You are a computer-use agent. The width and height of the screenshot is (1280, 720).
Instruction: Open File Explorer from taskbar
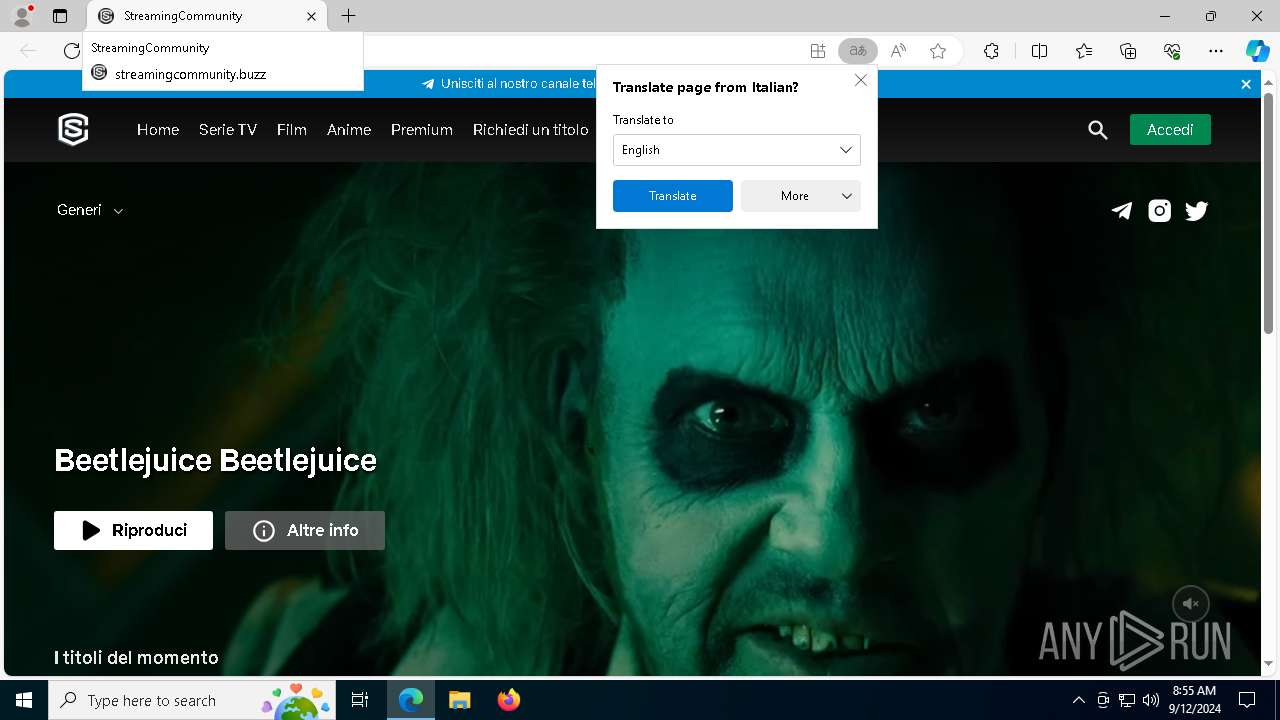coord(459,700)
